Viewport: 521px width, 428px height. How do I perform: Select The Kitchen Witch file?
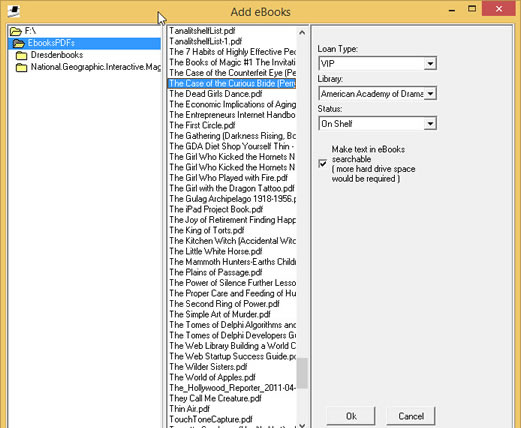point(231,241)
